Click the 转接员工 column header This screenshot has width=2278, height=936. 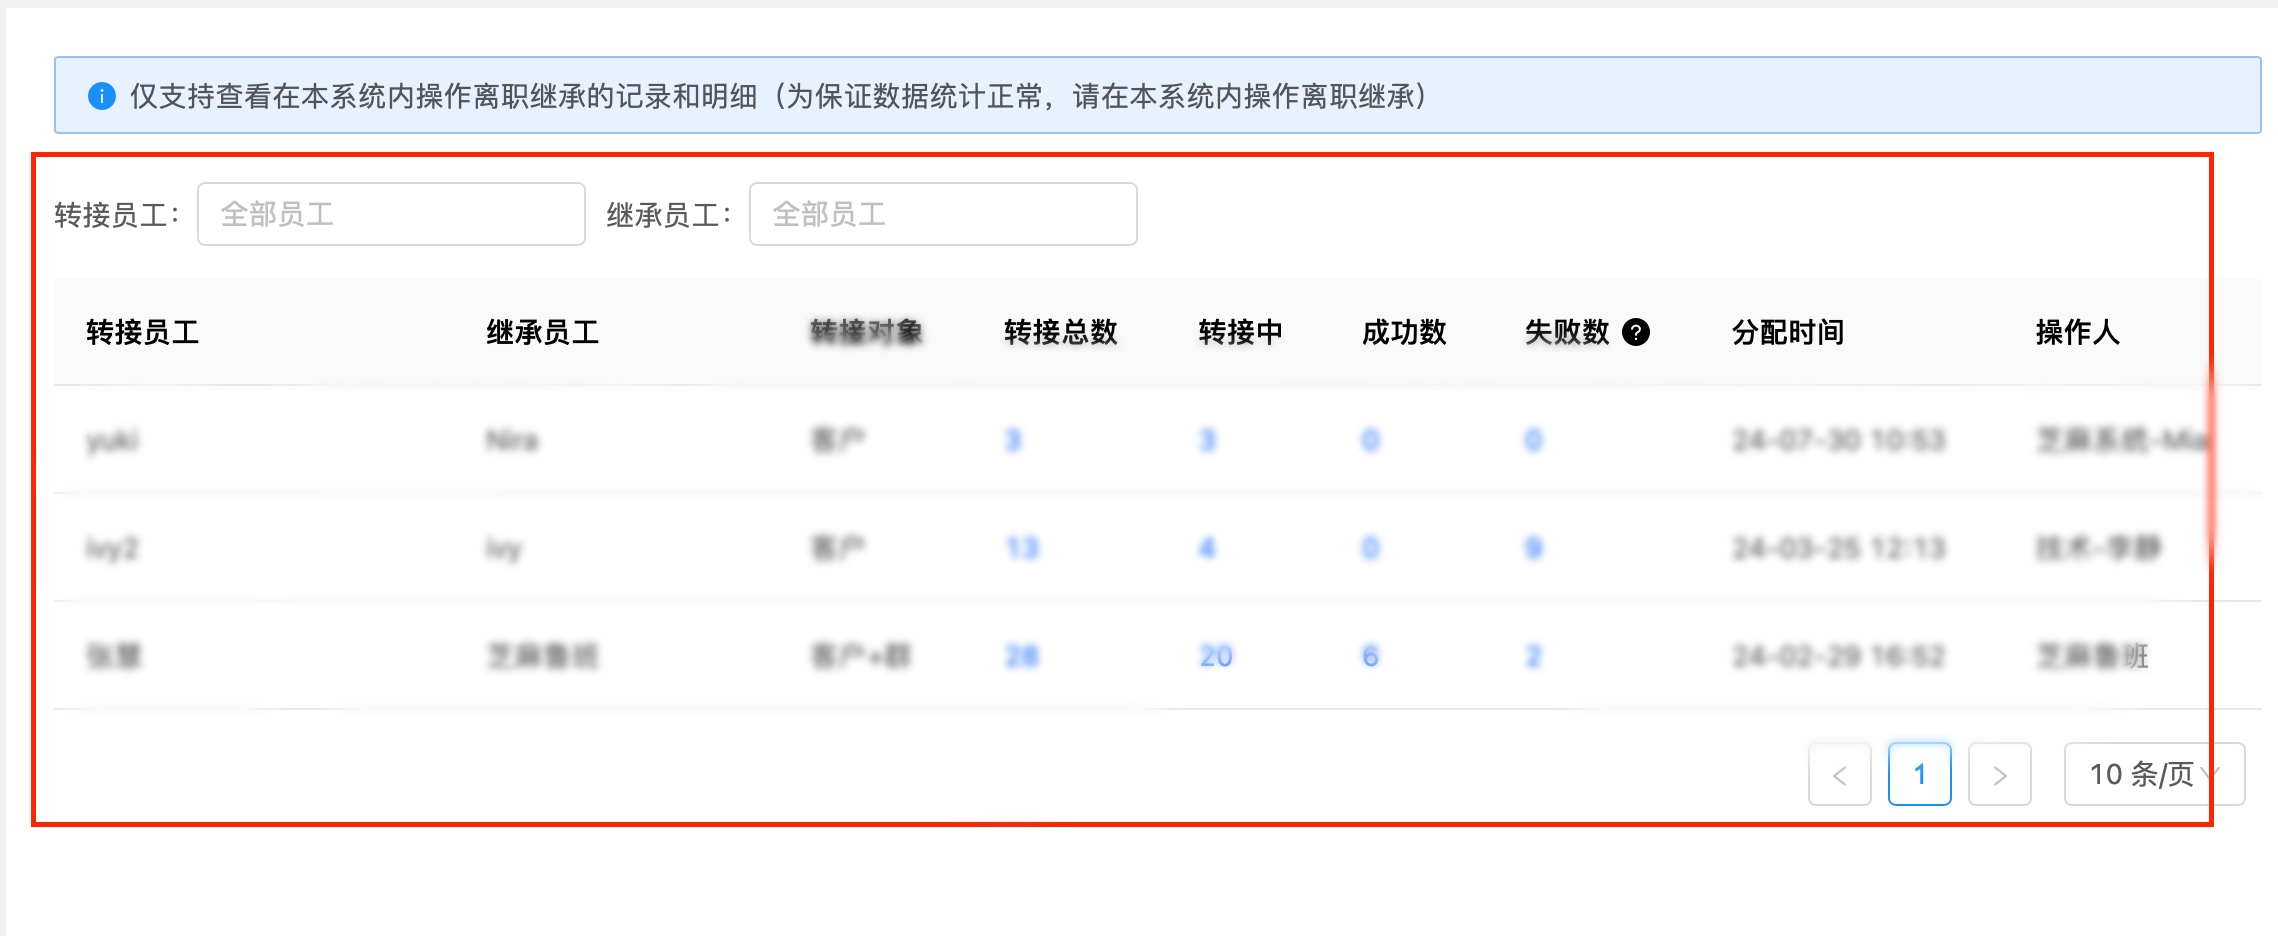(x=143, y=332)
